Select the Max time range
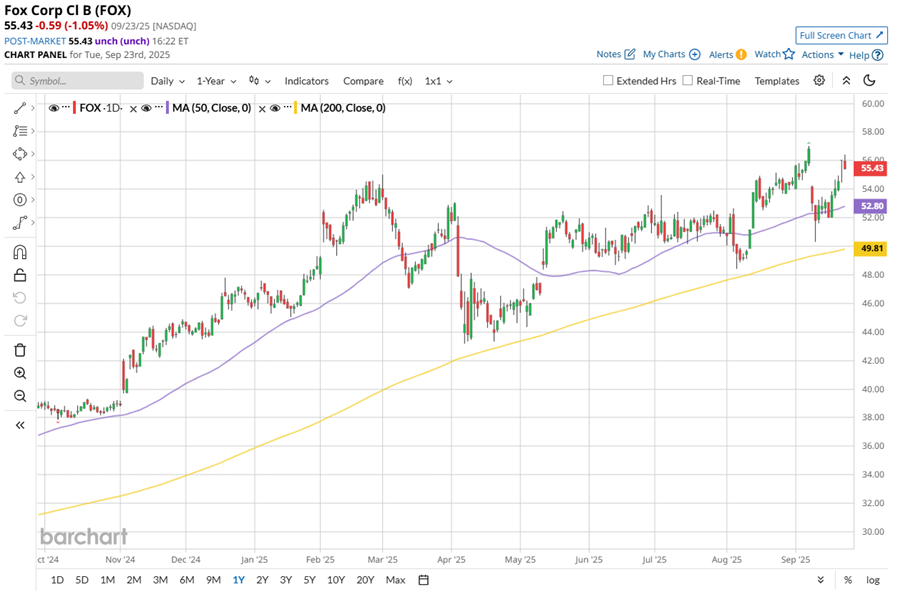The height and width of the screenshot is (597, 903). 396,580
